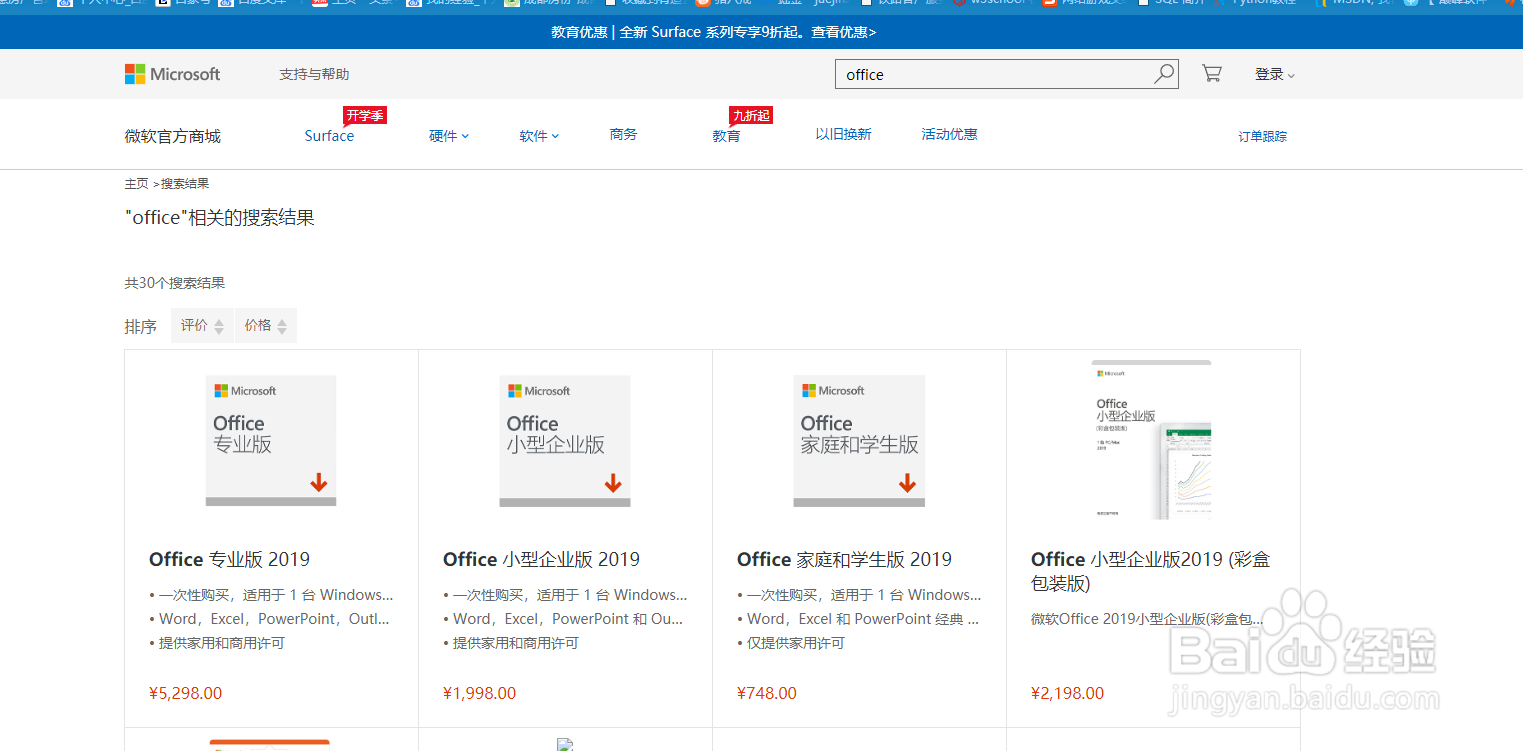This screenshot has width=1523, height=751.
Task: Open the 商务 menu item
Action: pyautogui.click(x=623, y=134)
